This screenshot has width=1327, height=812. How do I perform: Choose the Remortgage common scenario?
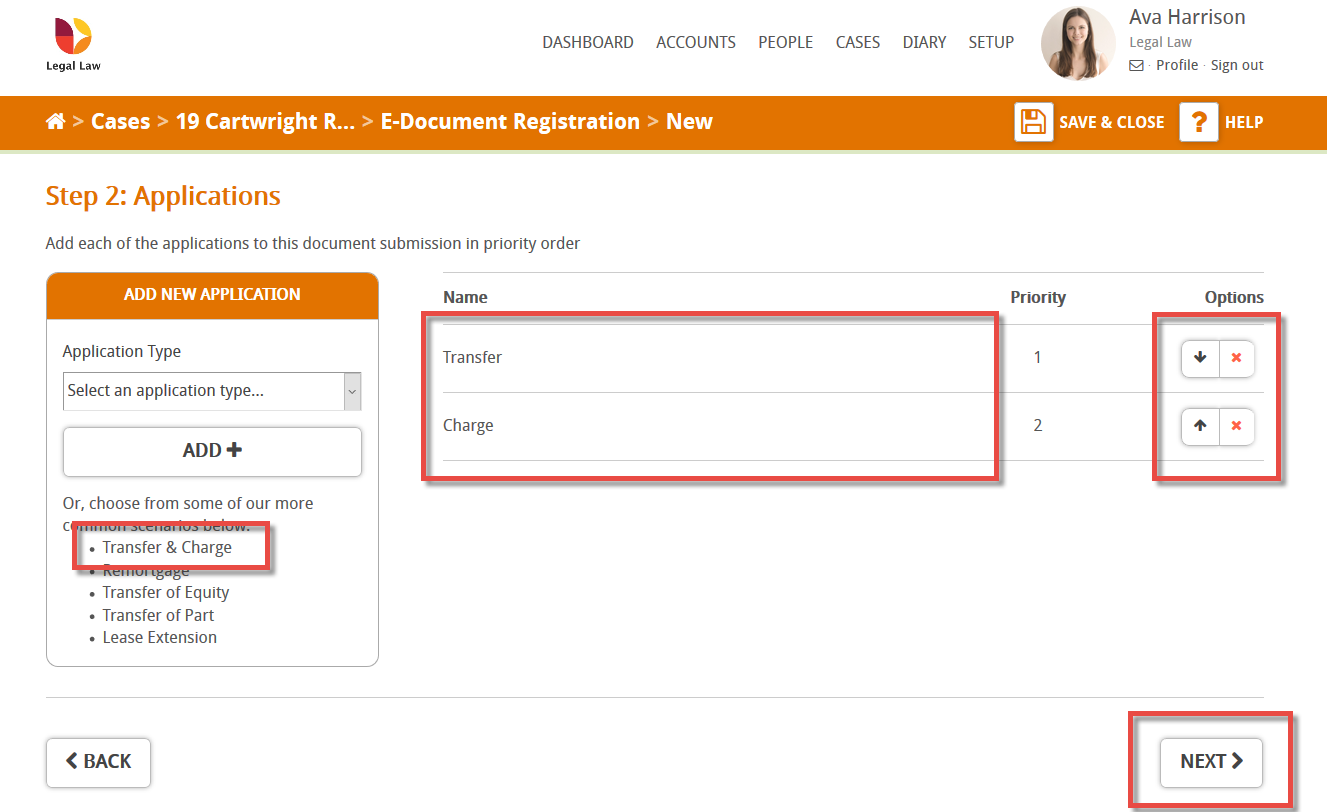tap(145, 569)
